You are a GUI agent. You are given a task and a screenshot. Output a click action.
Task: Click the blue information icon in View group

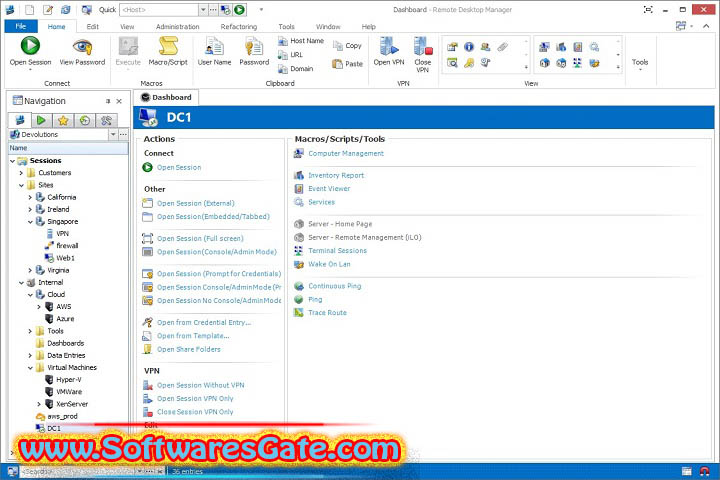[469, 47]
